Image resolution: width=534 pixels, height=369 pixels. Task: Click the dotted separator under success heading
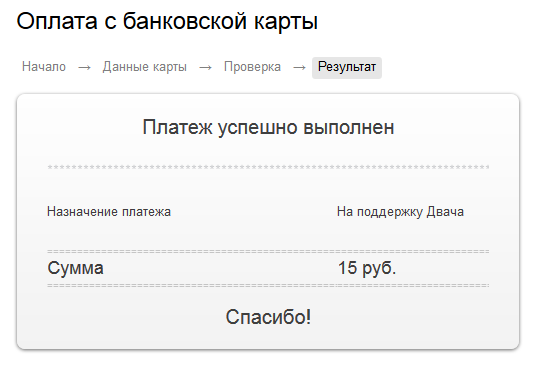[x=268, y=167]
